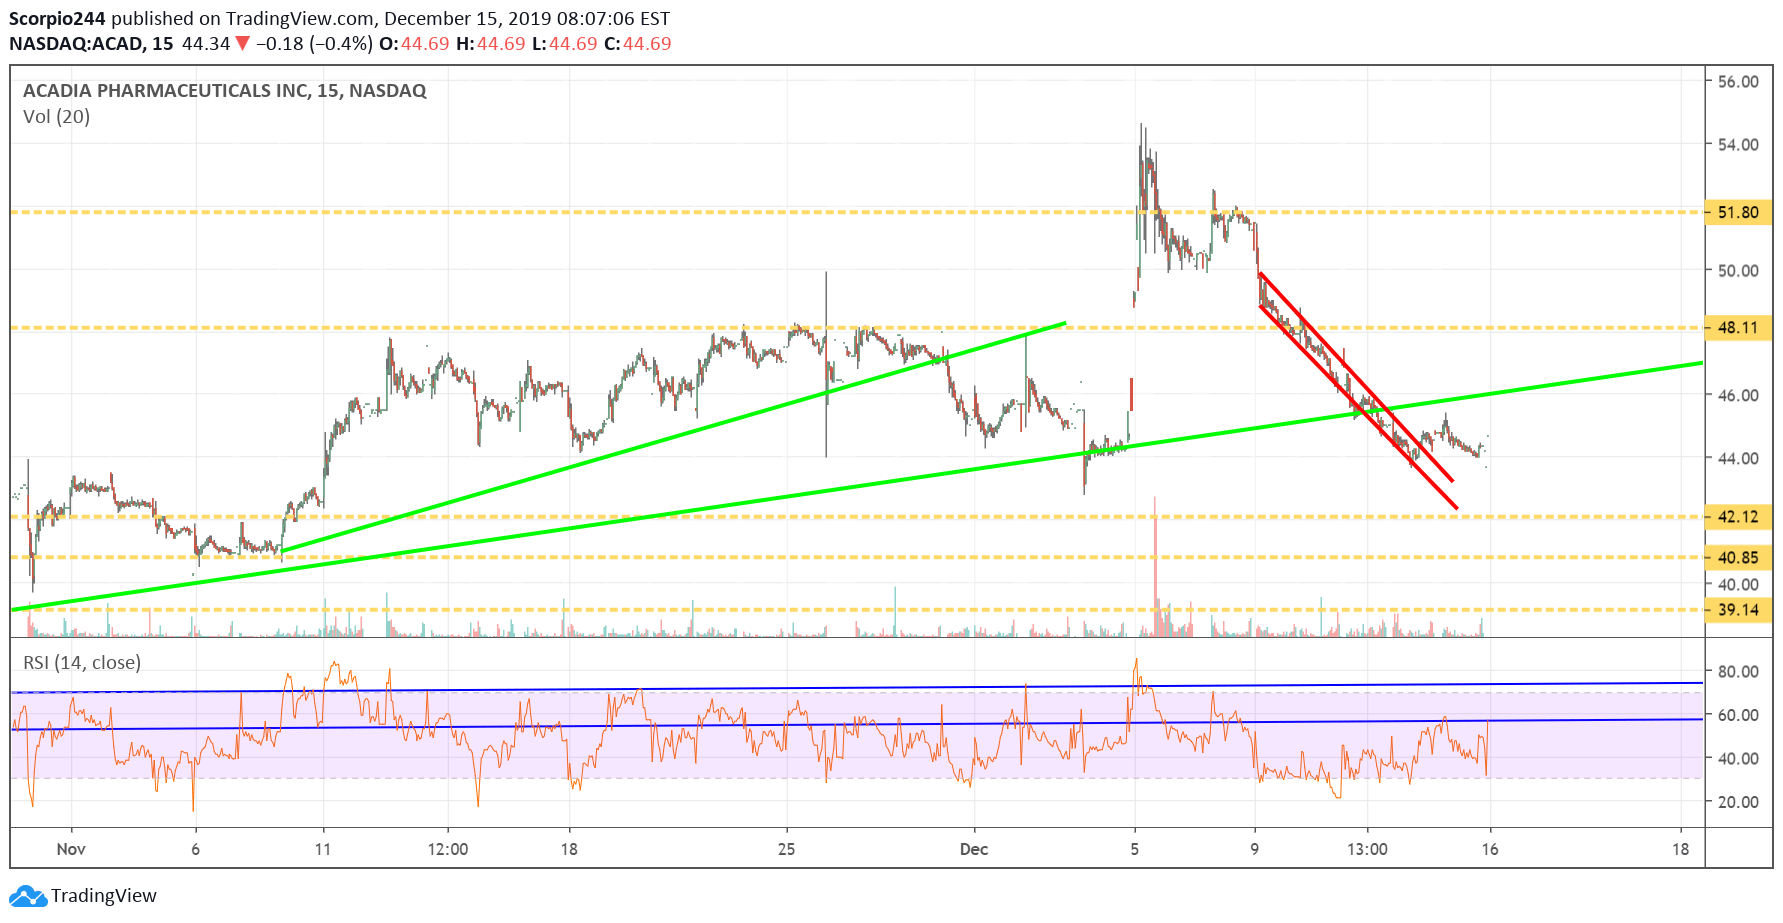Click the C:44.69 close value in header
The height and width of the screenshot is (923, 1783).
click(x=638, y=44)
